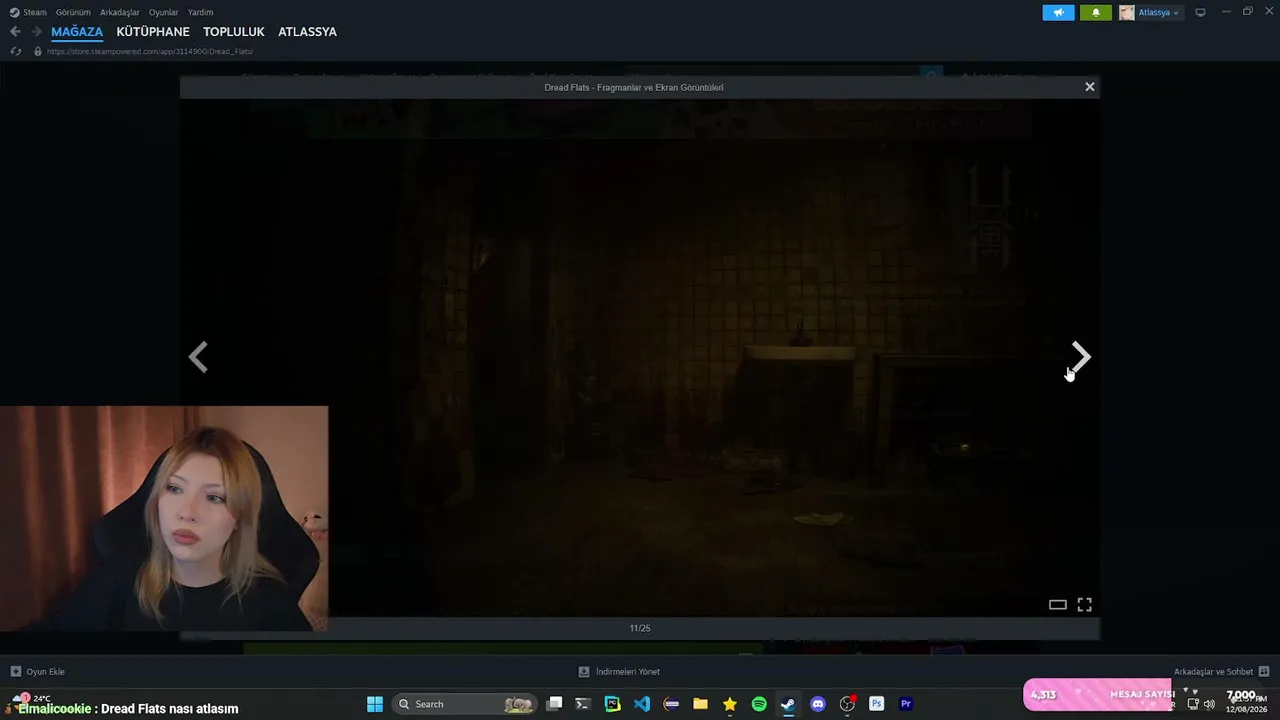The width and height of the screenshot is (1280, 720).
Task: Launch PyCharm from the taskbar
Action: [613, 704]
